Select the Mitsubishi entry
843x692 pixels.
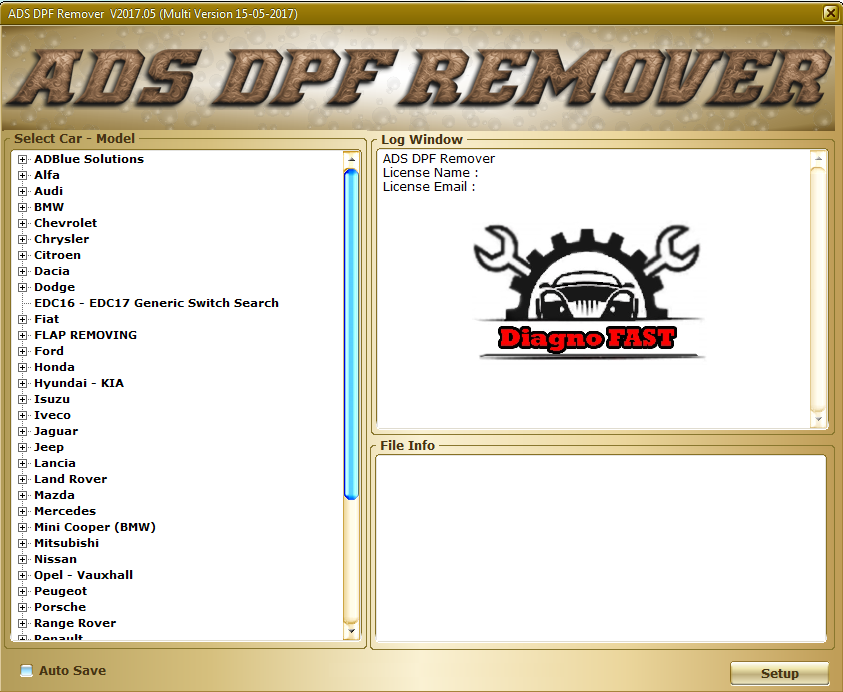[x=67, y=543]
